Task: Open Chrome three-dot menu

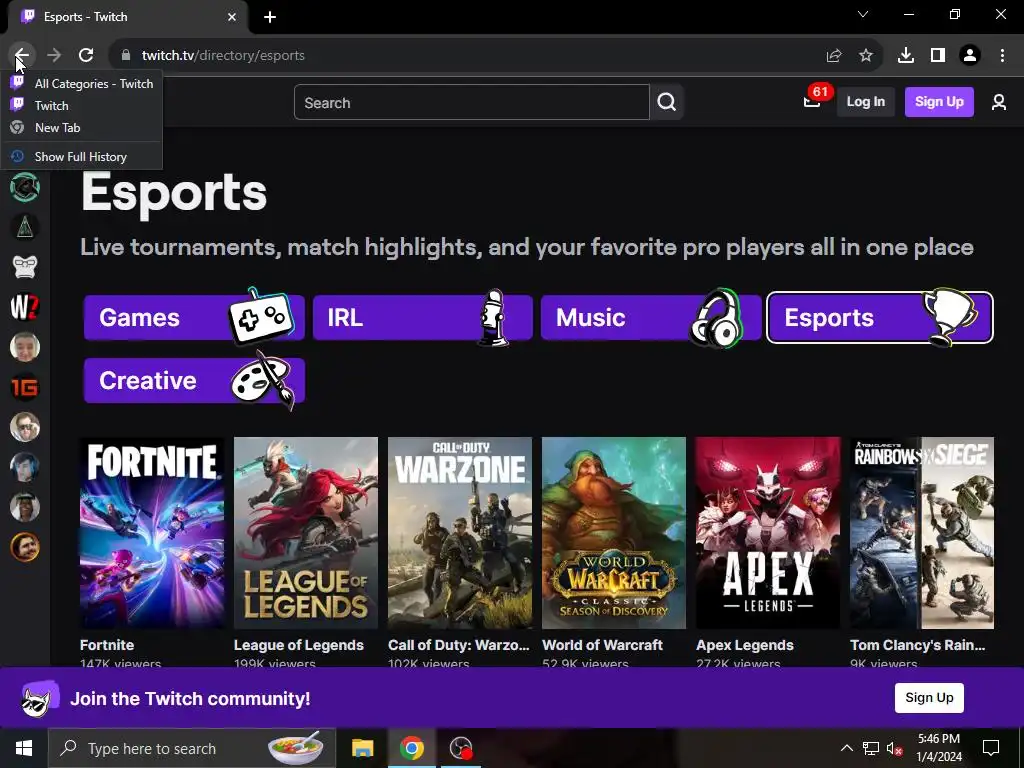Action: point(1002,56)
